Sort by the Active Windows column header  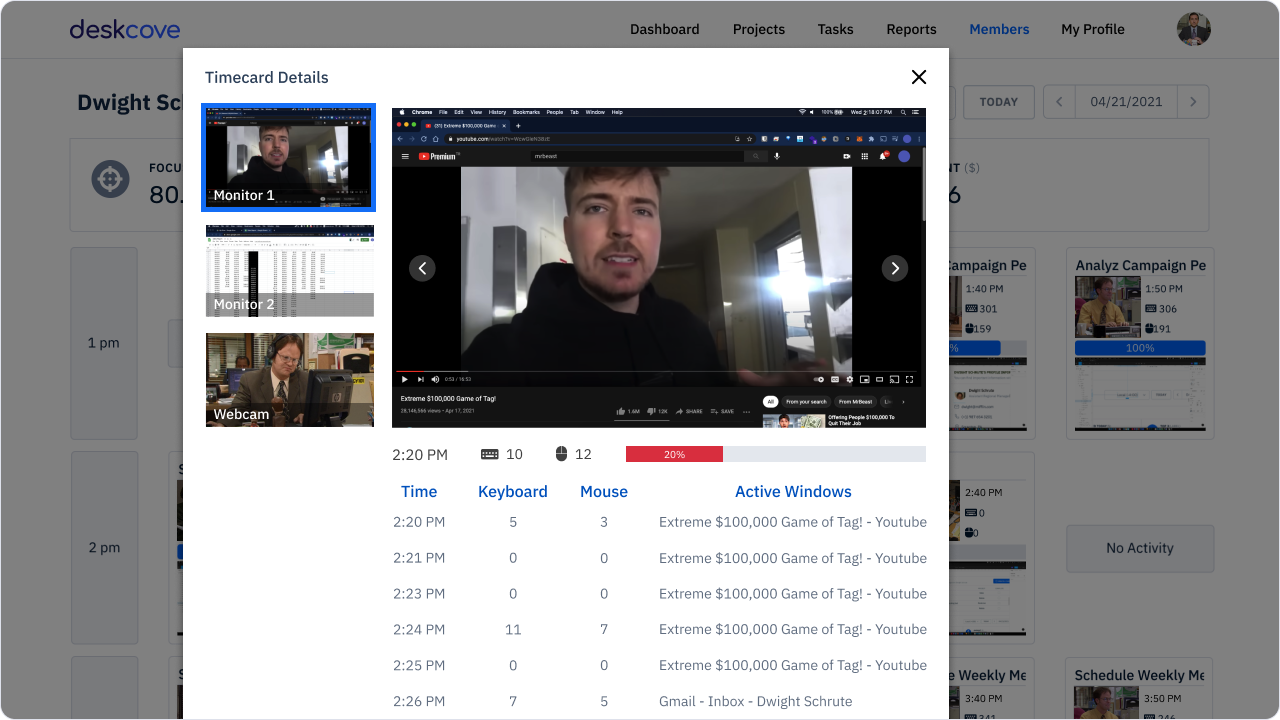point(793,491)
